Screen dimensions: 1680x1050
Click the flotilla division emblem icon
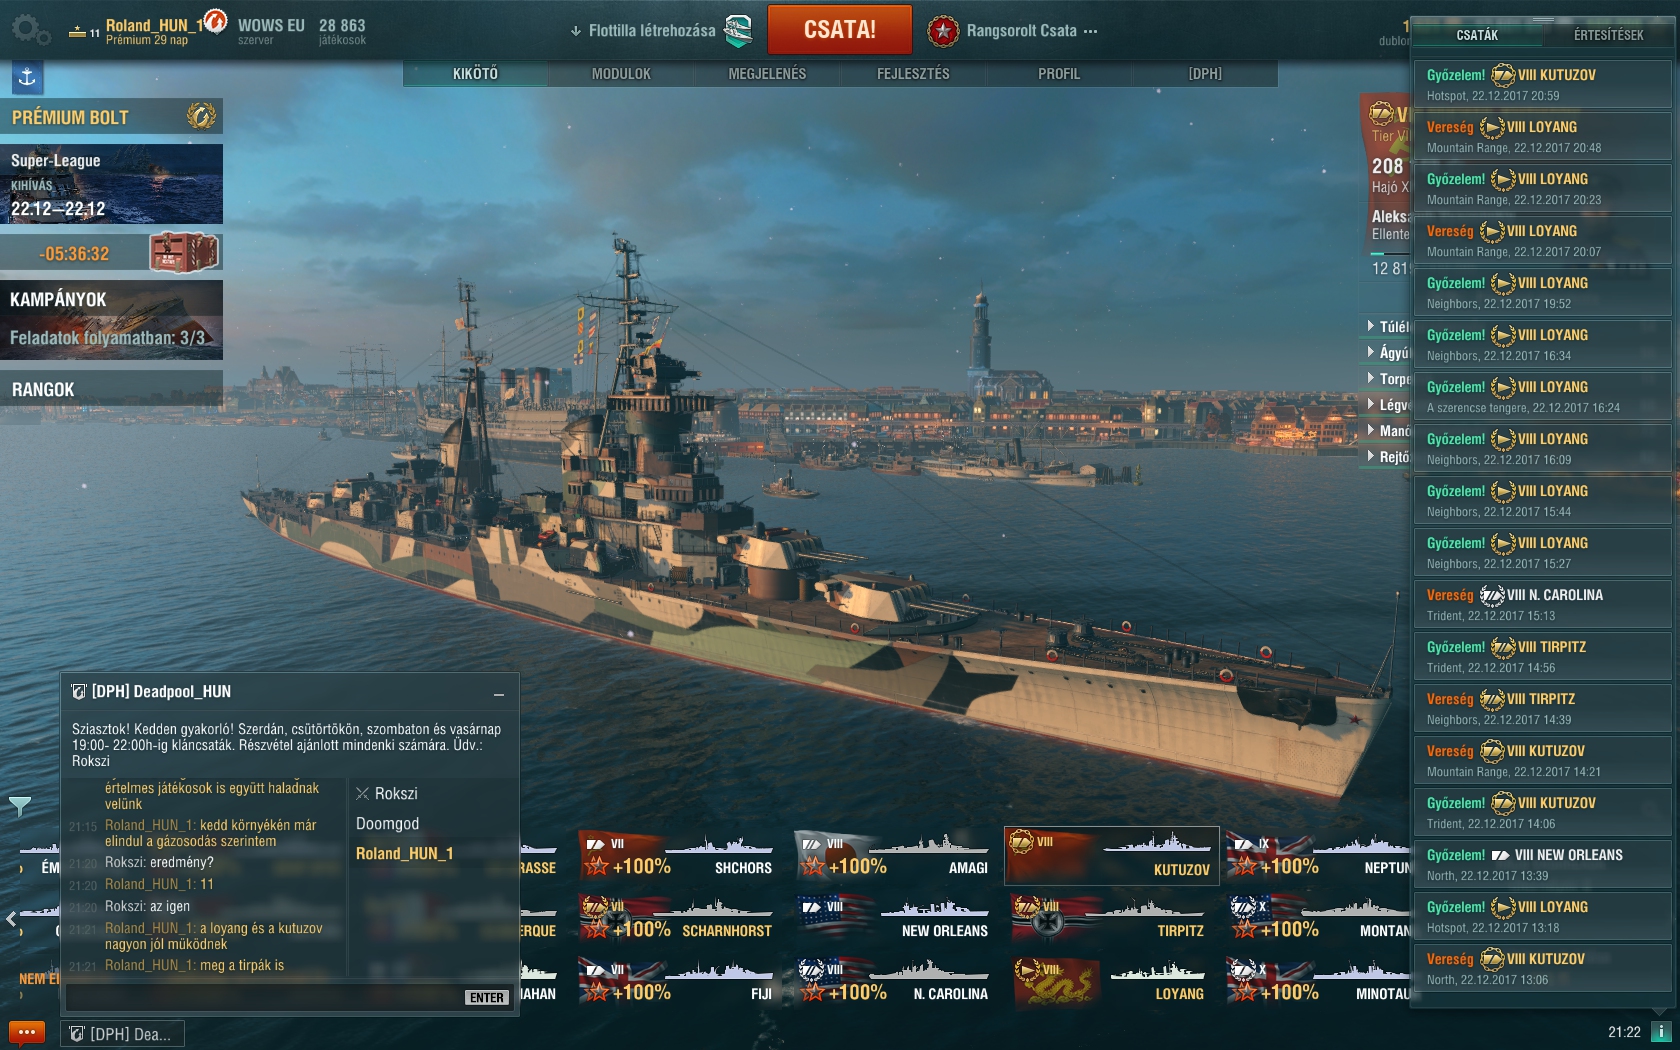point(738,31)
